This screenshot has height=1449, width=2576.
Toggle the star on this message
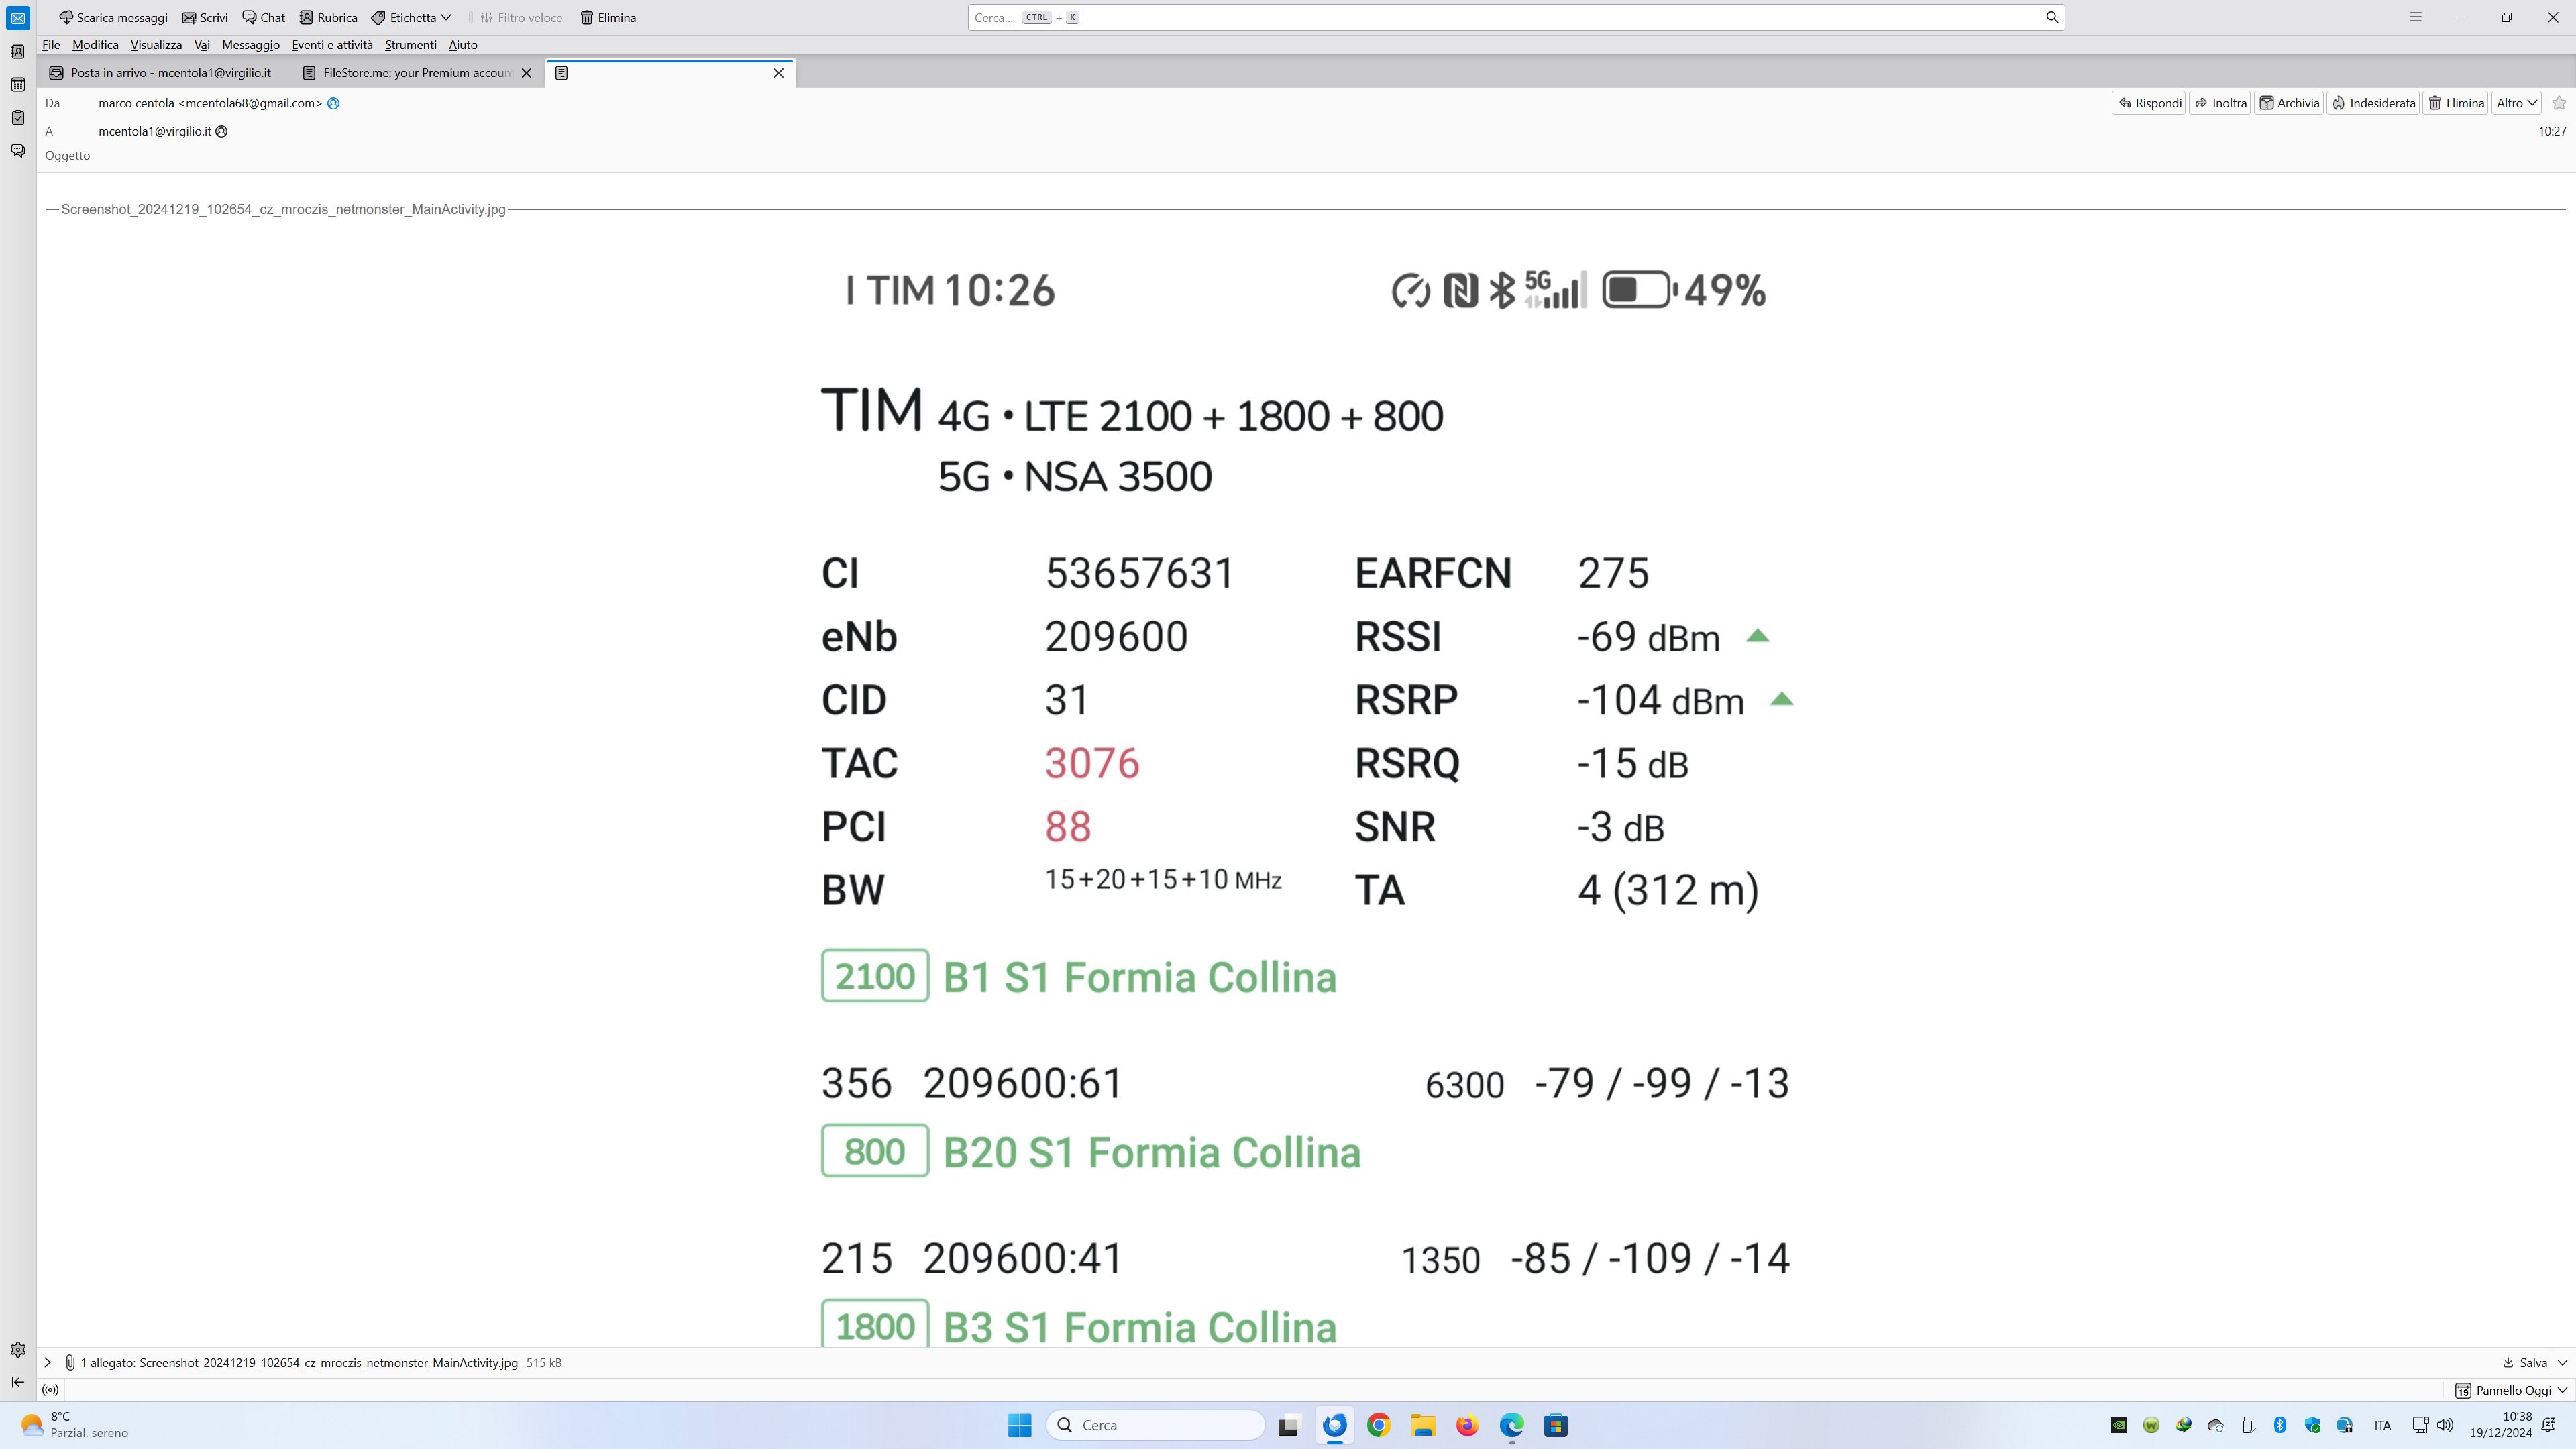pos(2559,103)
